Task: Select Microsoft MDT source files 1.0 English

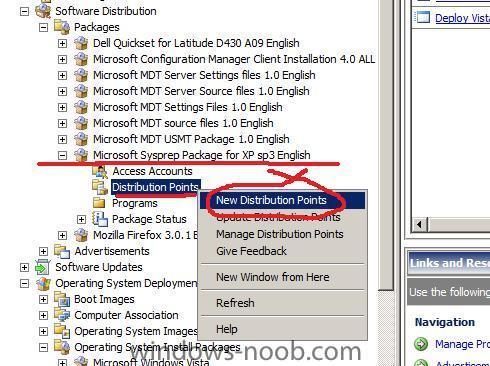Action: [x=183, y=123]
